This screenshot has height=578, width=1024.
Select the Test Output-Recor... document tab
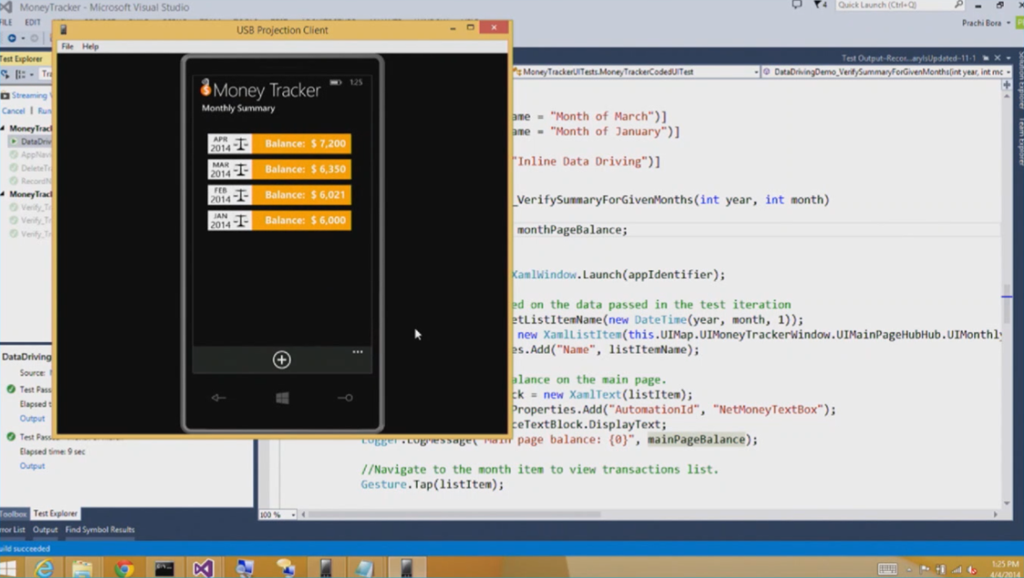[x=908, y=58]
